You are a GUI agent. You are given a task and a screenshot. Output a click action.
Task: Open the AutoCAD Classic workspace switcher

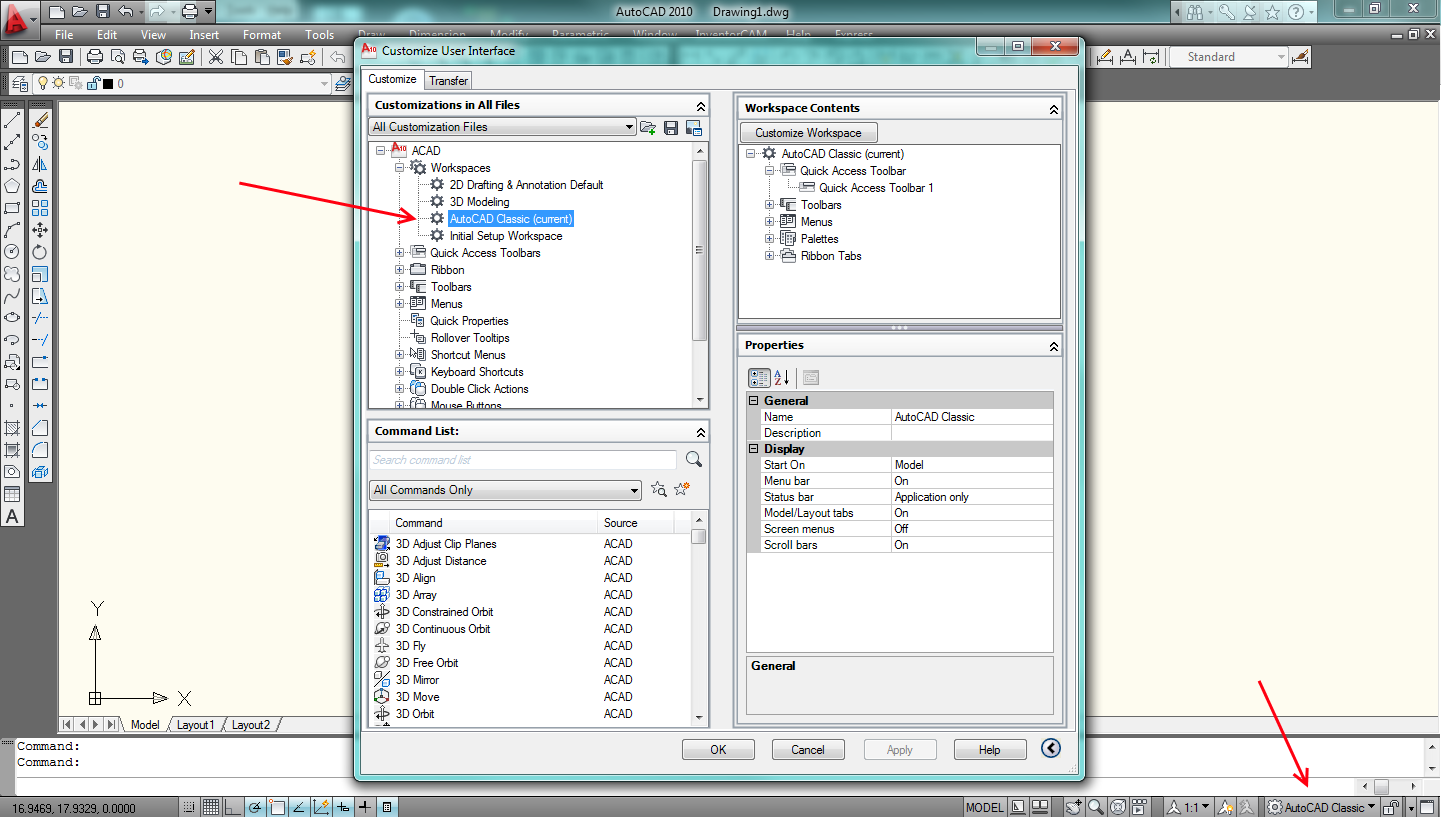point(1322,807)
